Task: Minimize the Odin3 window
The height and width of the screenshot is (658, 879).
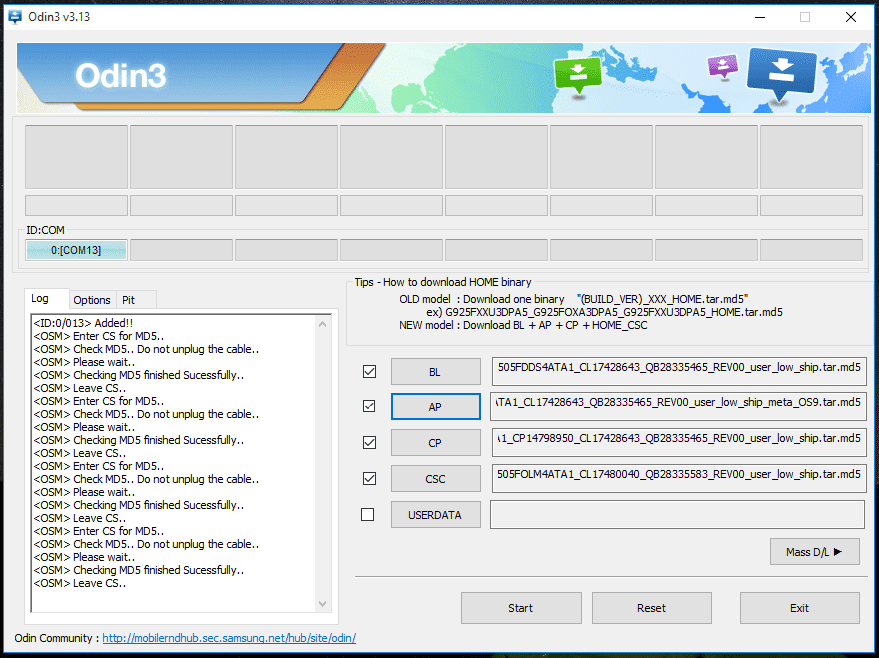Action: 760,17
